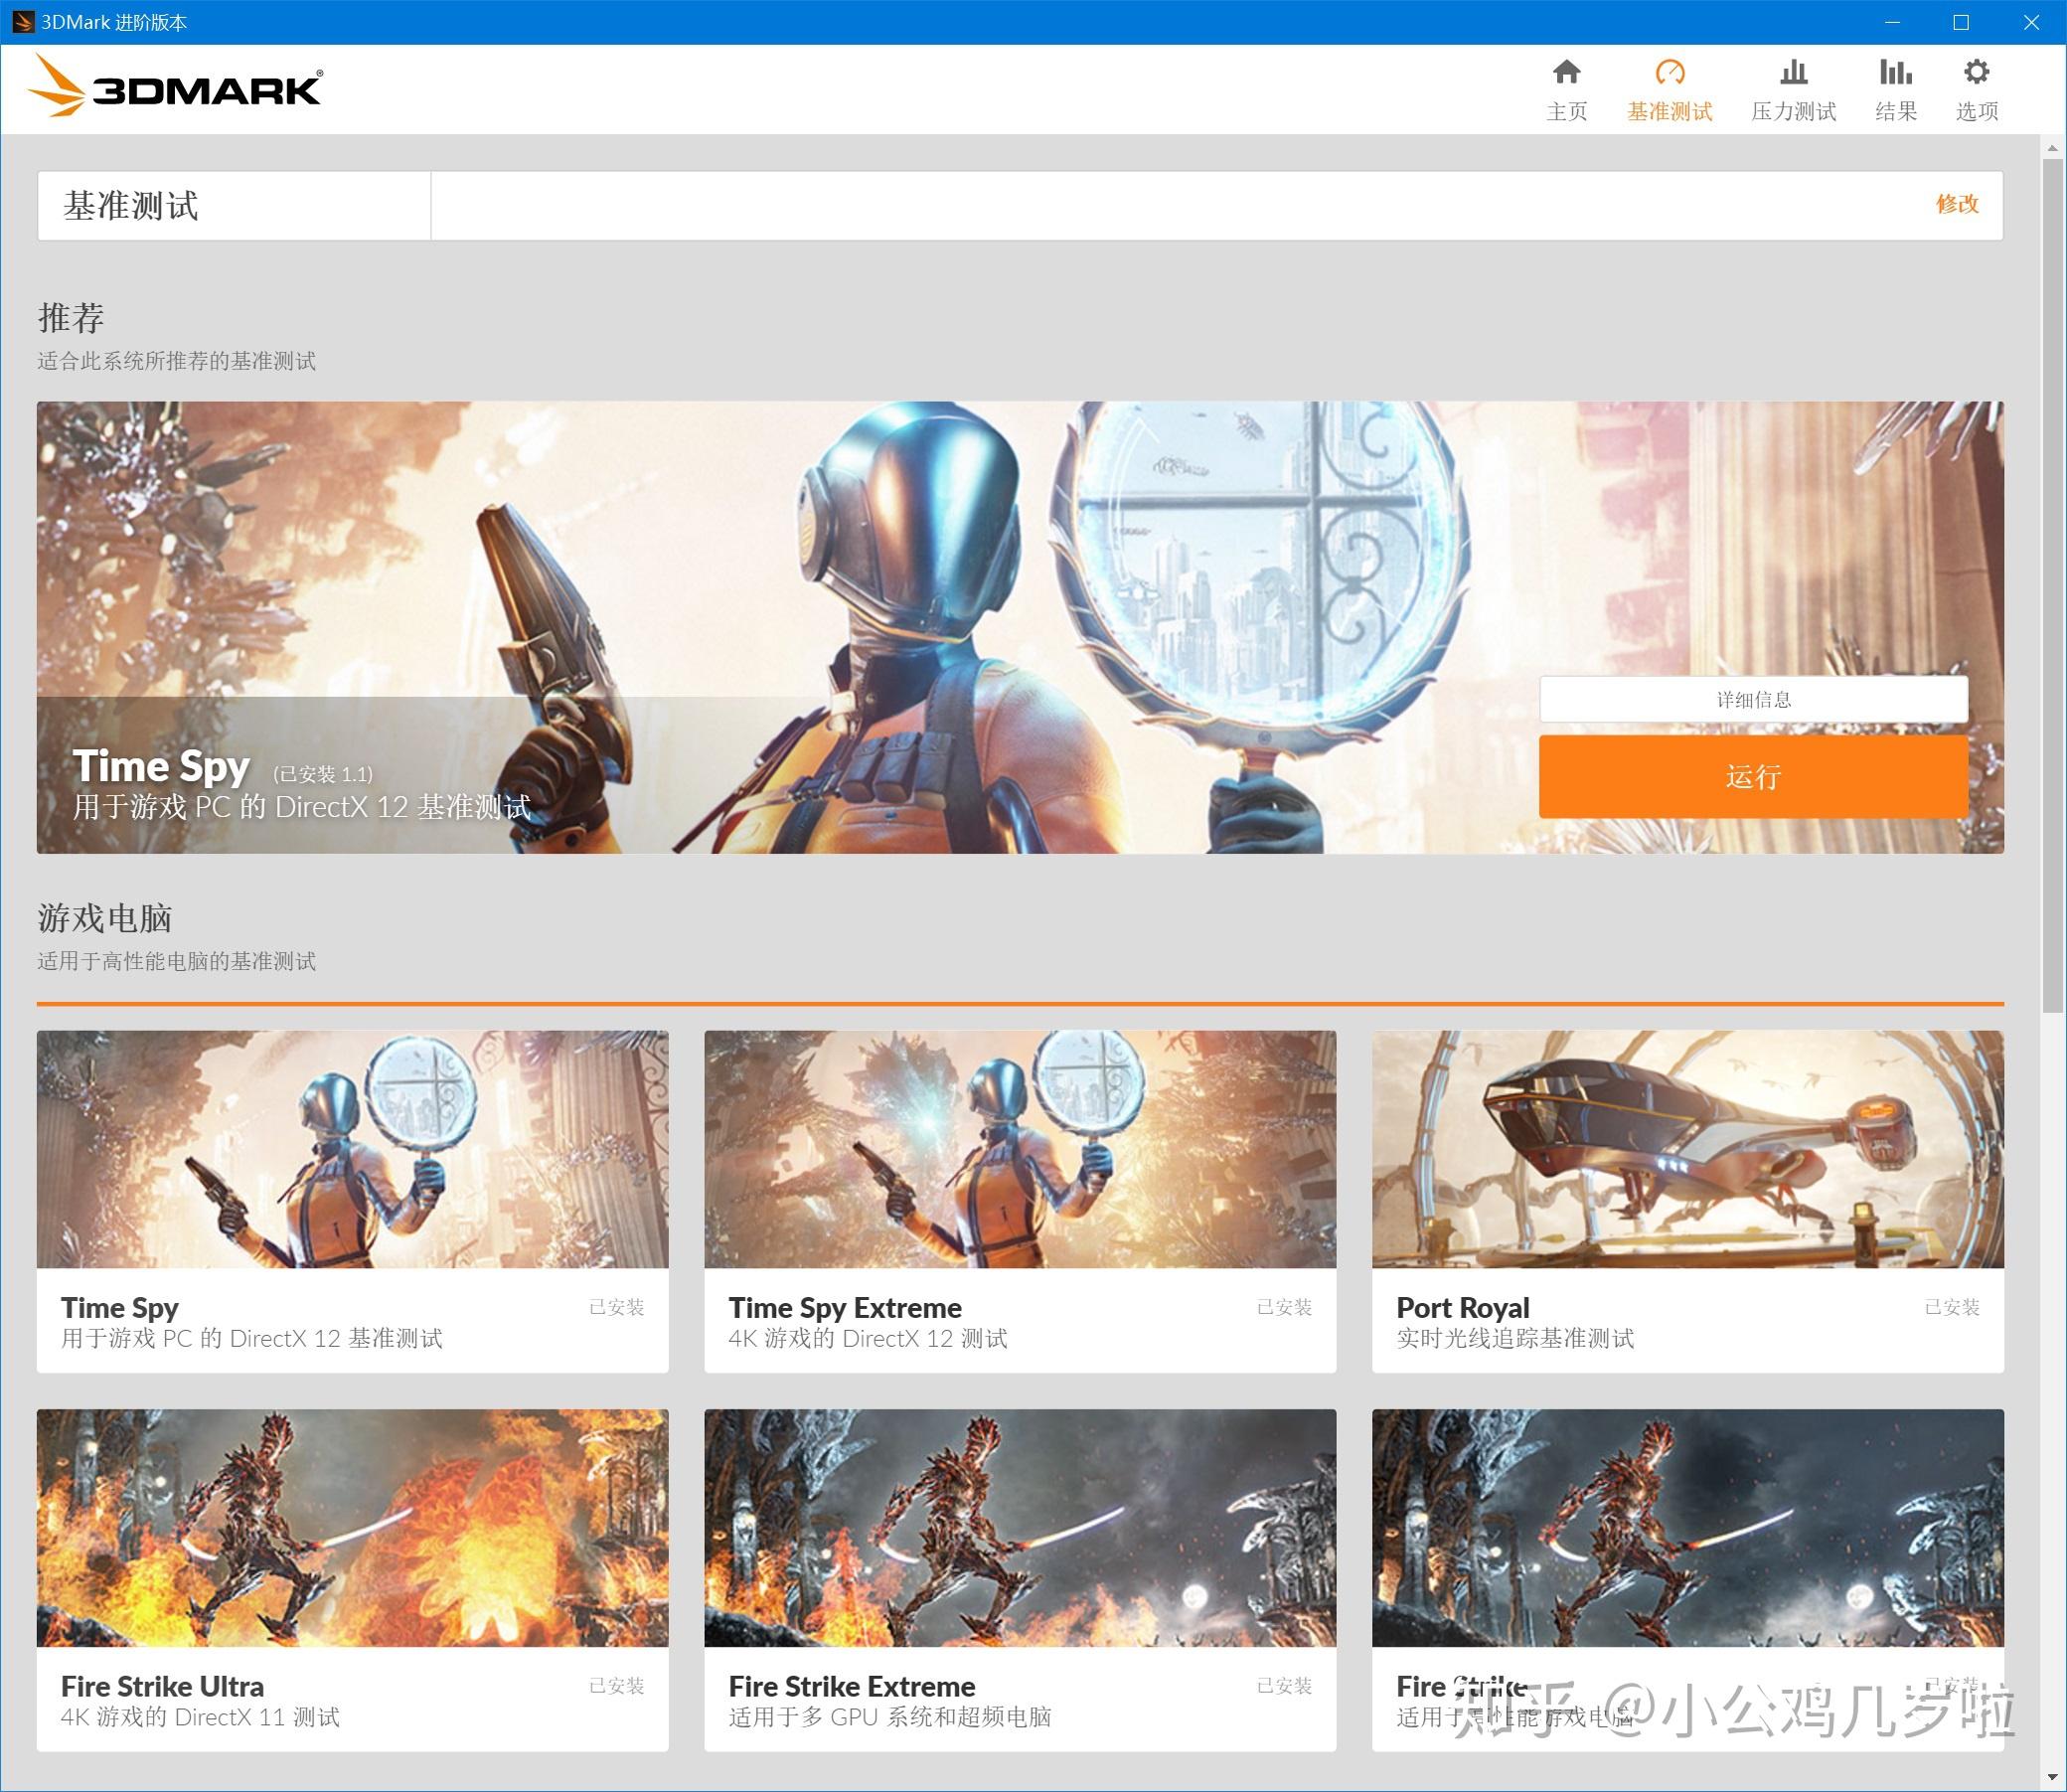Click the 3DMark logo in header
This screenshot has width=2067, height=1792.
pyautogui.click(x=176, y=88)
